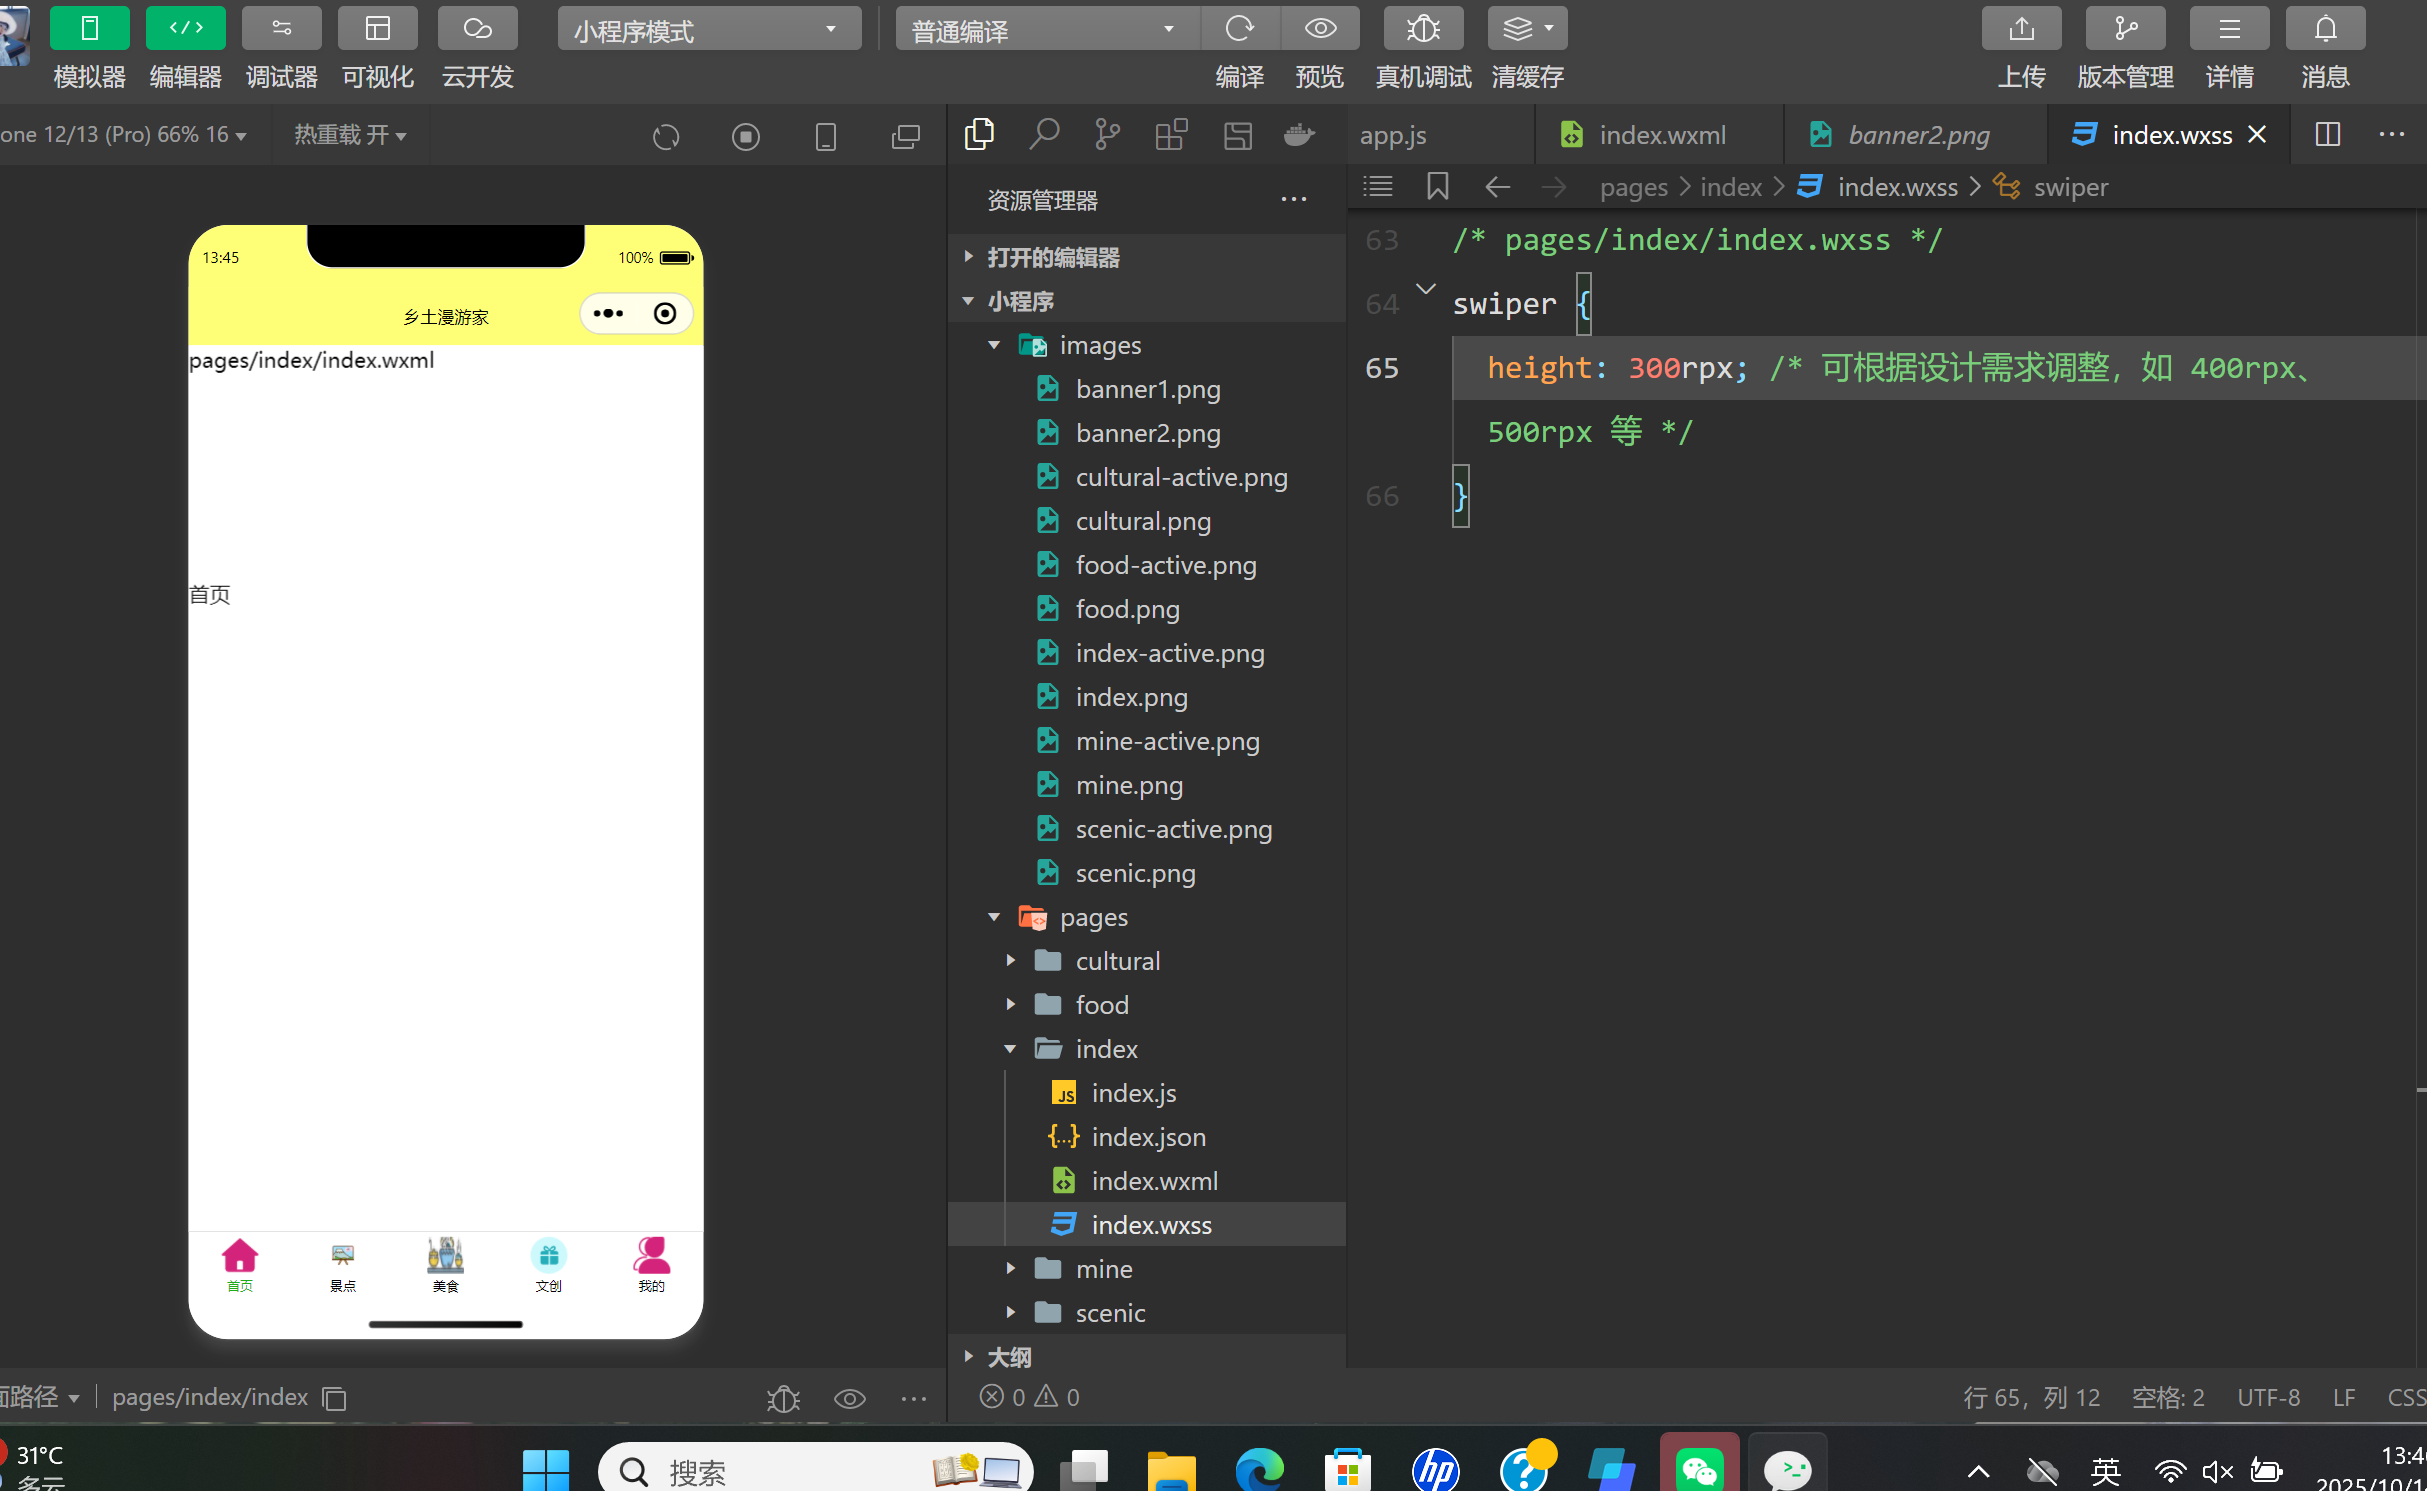Expand the cultural folder in pages
Viewport: 2427px width, 1491px height.
click(1116, 961)
